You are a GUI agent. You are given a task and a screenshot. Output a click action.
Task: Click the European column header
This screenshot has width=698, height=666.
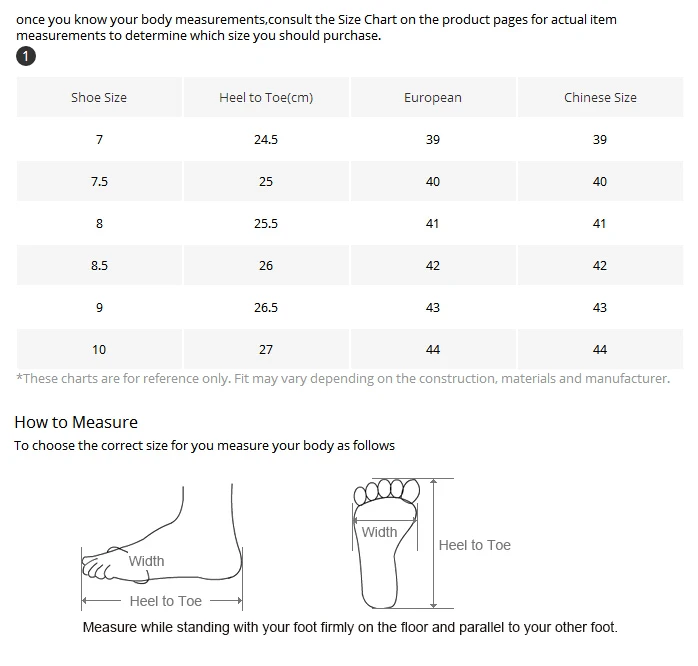tap(433, 97)
